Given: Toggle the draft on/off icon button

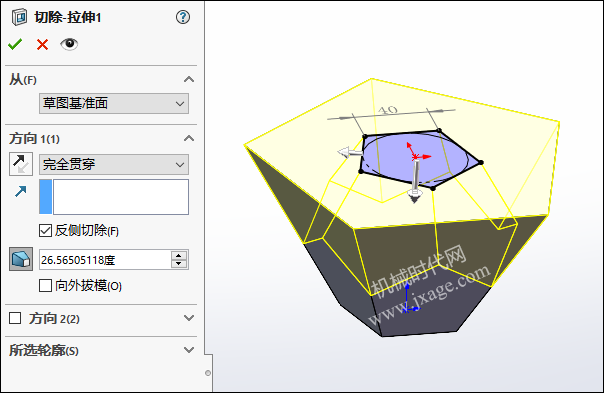Looking at the screenshot, I should point(21,259).
